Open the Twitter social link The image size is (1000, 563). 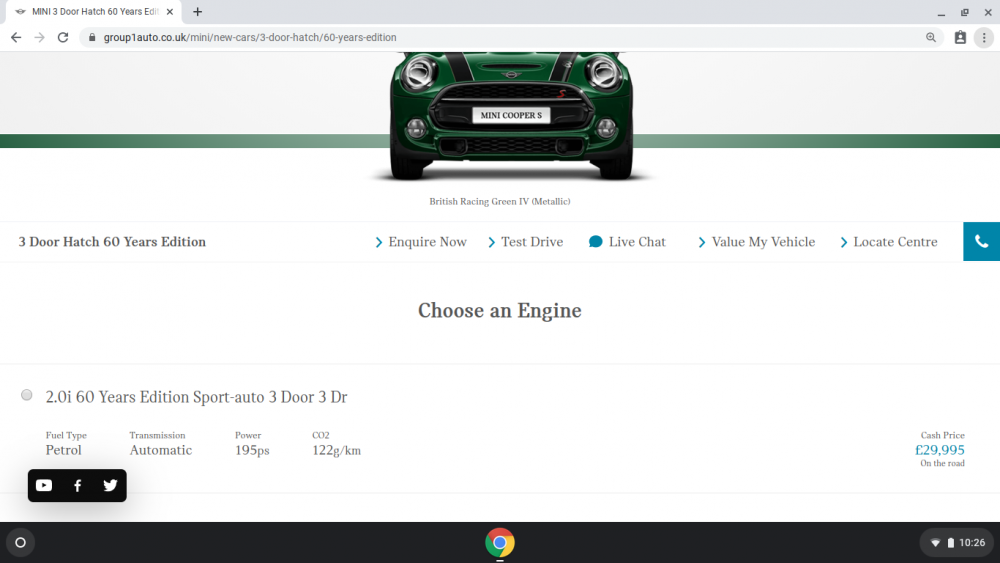click(x=110, y=486)
